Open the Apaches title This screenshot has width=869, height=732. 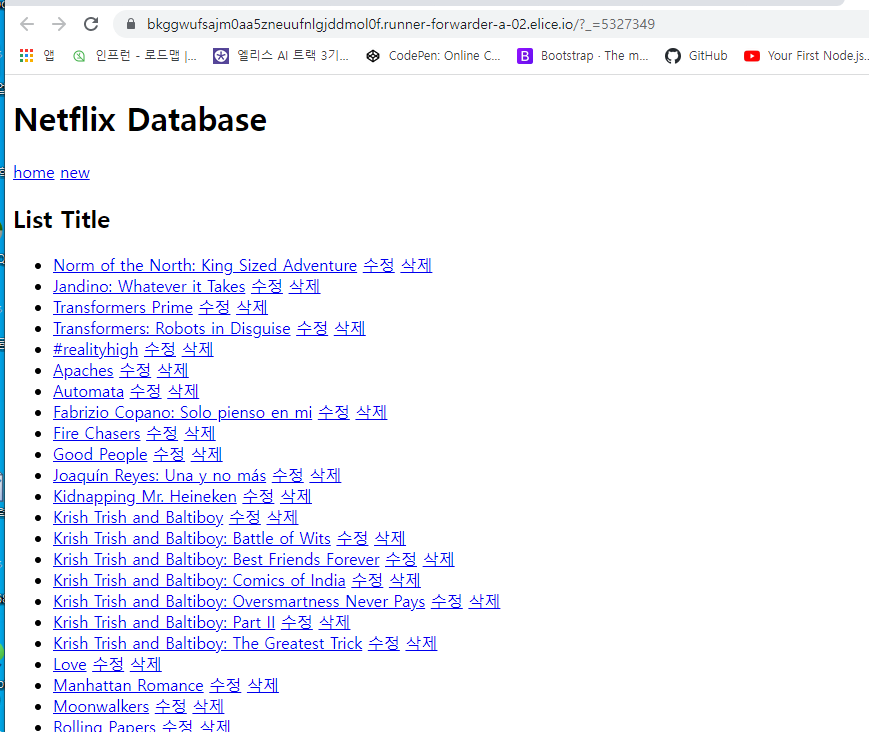(x=83, y=371)
